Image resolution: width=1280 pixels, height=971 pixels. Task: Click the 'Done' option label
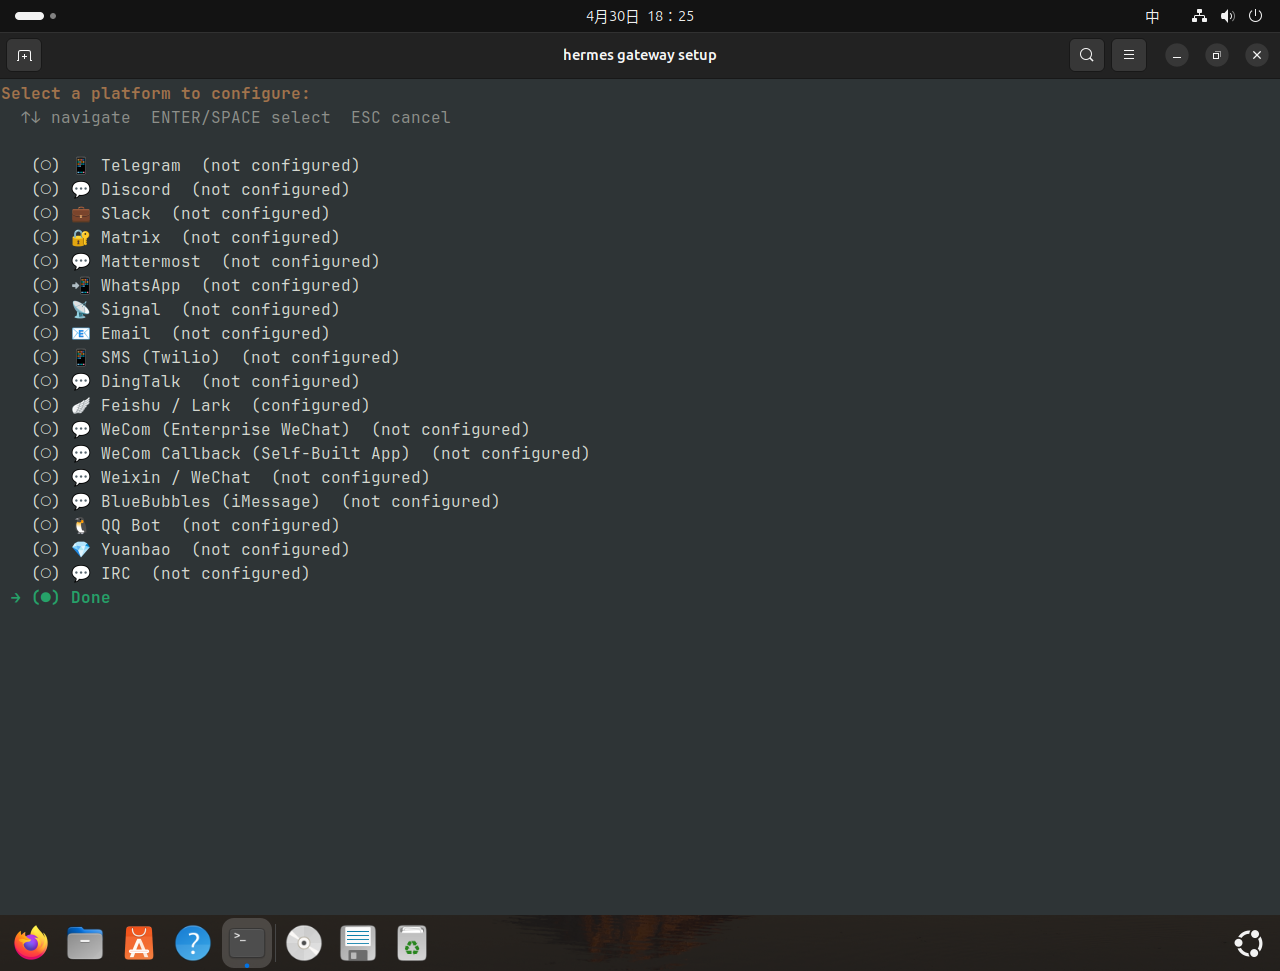click(x=91, y=598)
